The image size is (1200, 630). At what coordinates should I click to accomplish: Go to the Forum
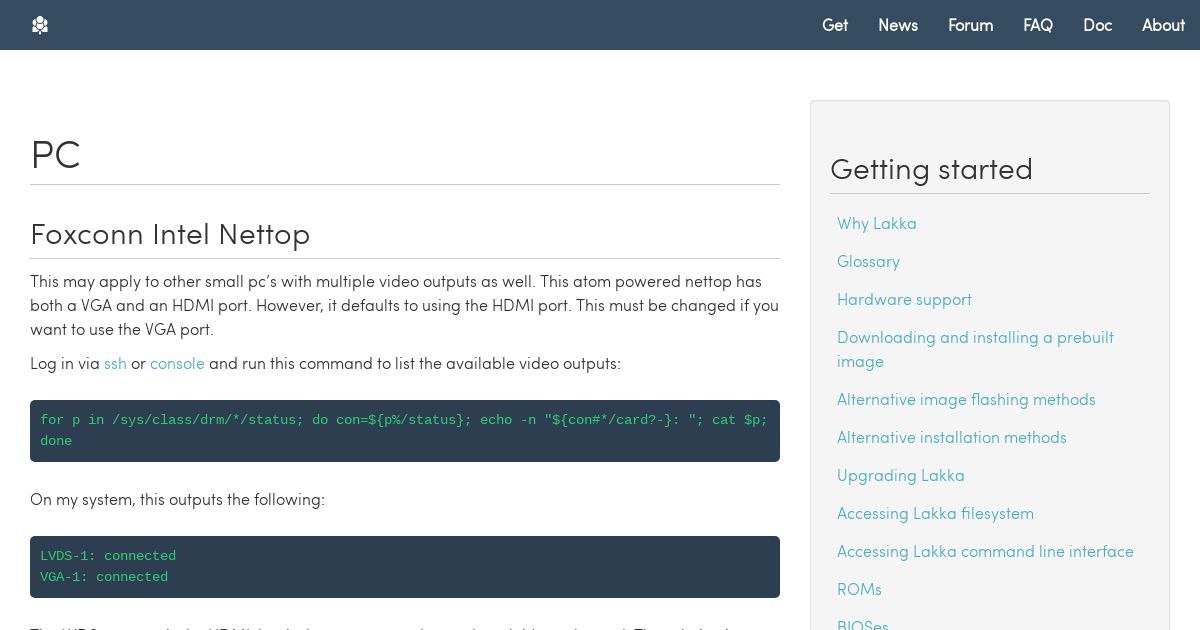point(971,25)
